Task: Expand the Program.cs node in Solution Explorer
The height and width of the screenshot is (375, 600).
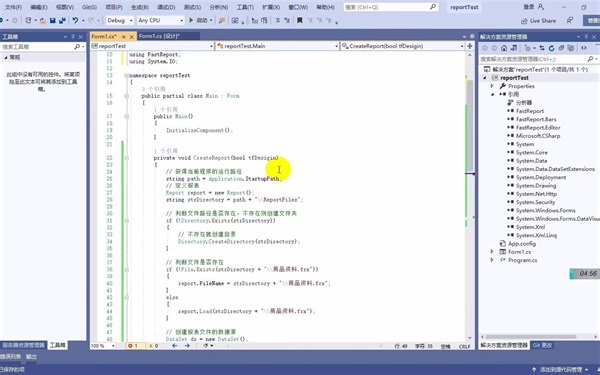Action: pyautogui.click(x=492, y=260)
